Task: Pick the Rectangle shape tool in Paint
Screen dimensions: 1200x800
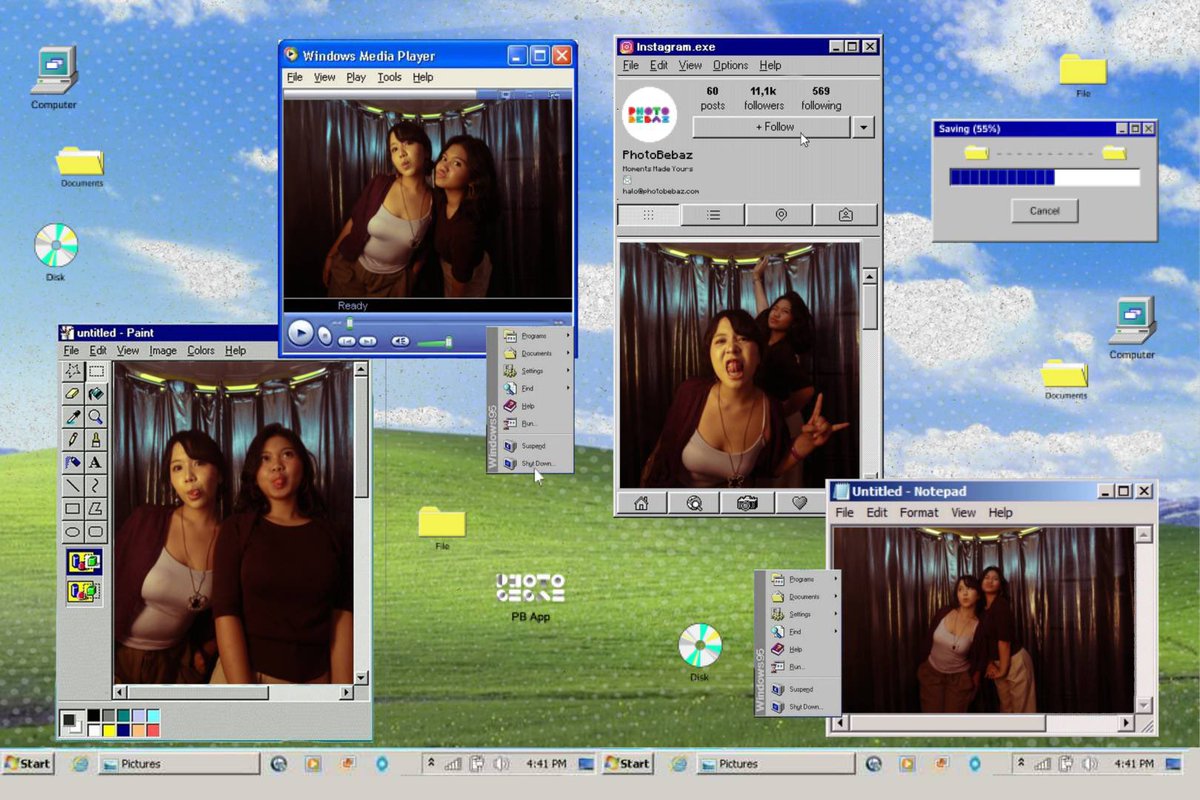Action: [x=73, y=509]
